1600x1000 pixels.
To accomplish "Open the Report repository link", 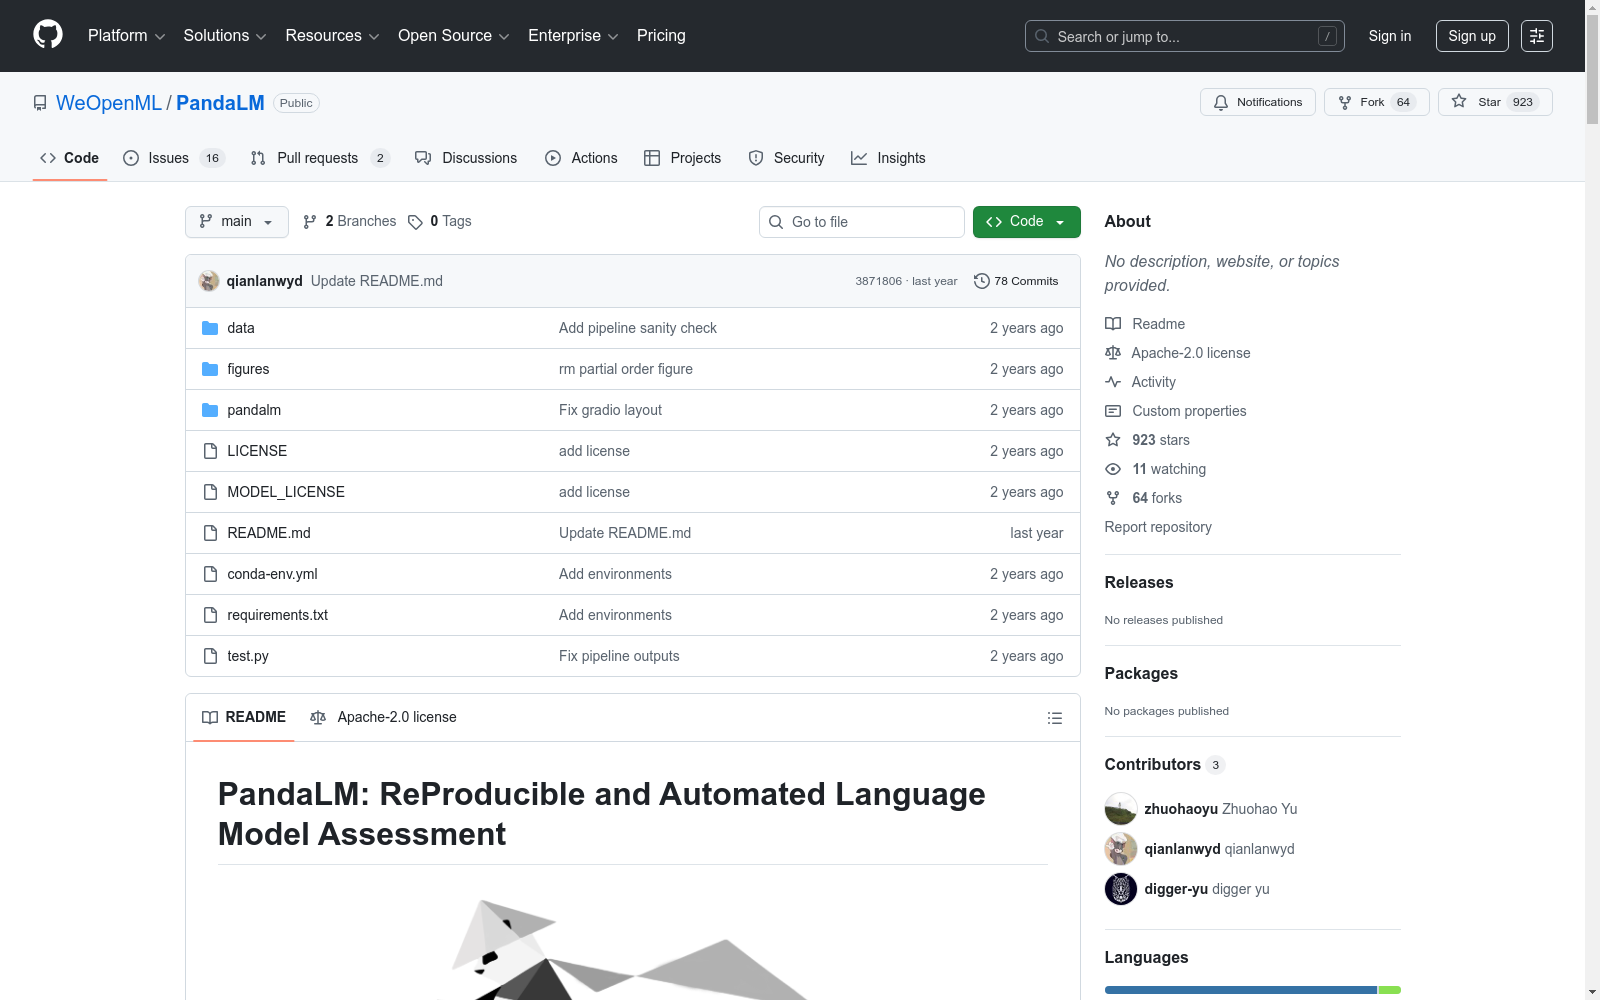I will (1157, 527).
